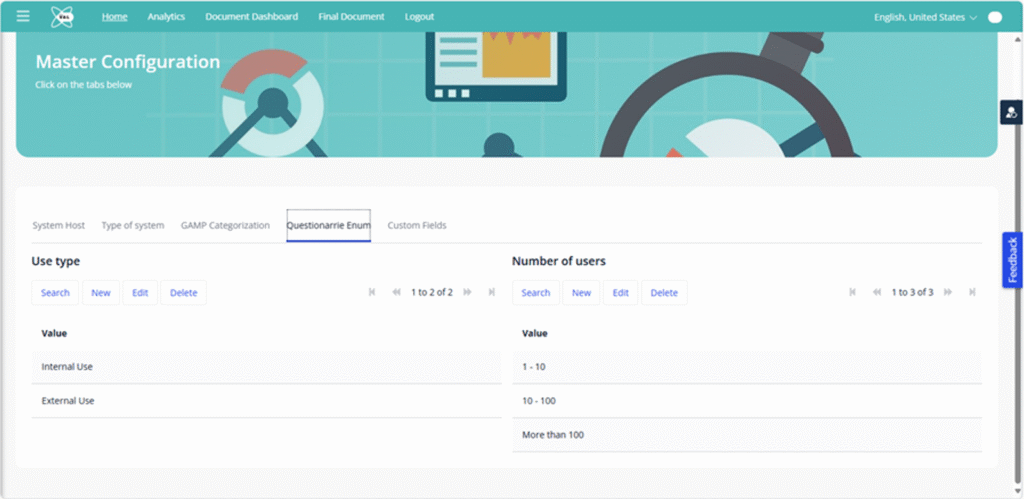Click New button under Use type
This screenshot has width=1024, height=499.
point(101,293)
